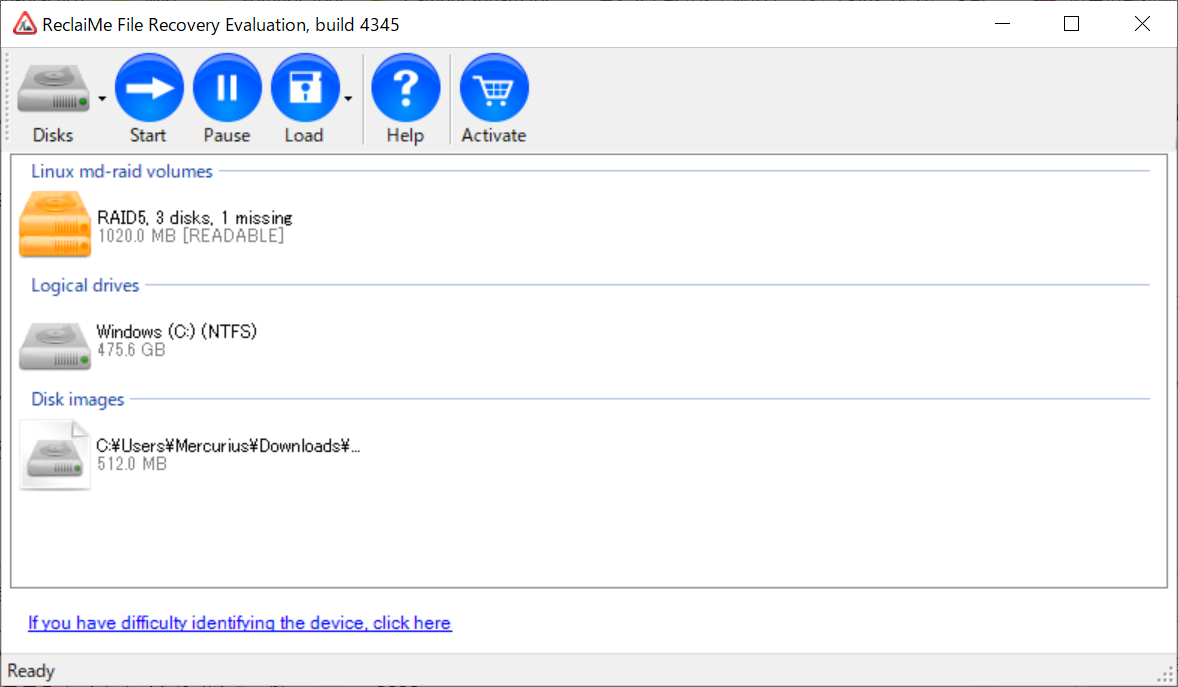Click the Start arrow icon
The image size is (1178, 687).
(x=149, y=88)
